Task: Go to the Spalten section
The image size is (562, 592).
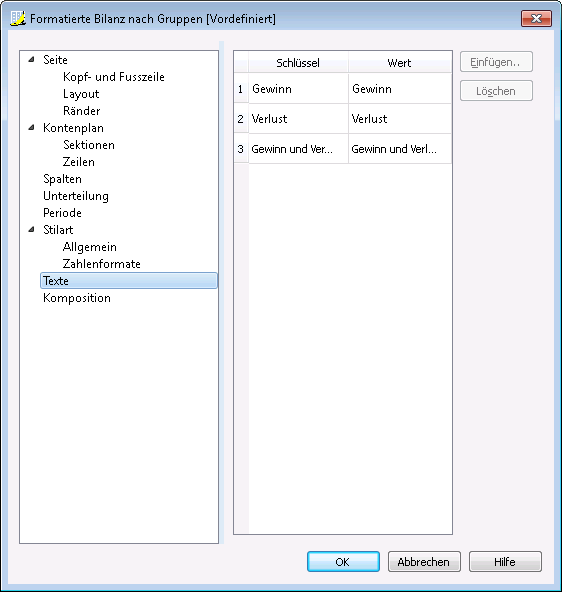Action: click(62, 179)
